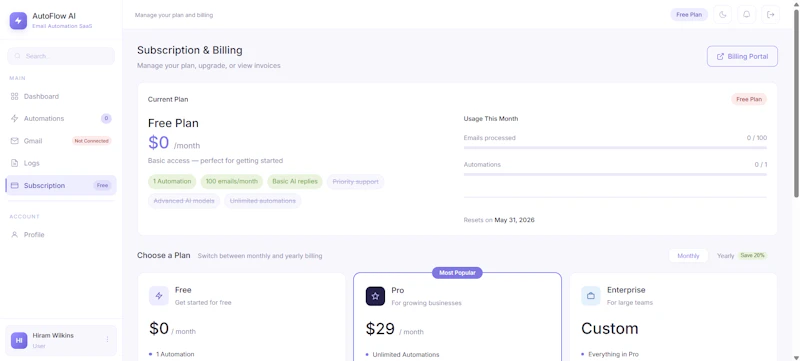Click the 1 Automation feature tag
Viewport: 800px width, 361px height.
(172, 182)
